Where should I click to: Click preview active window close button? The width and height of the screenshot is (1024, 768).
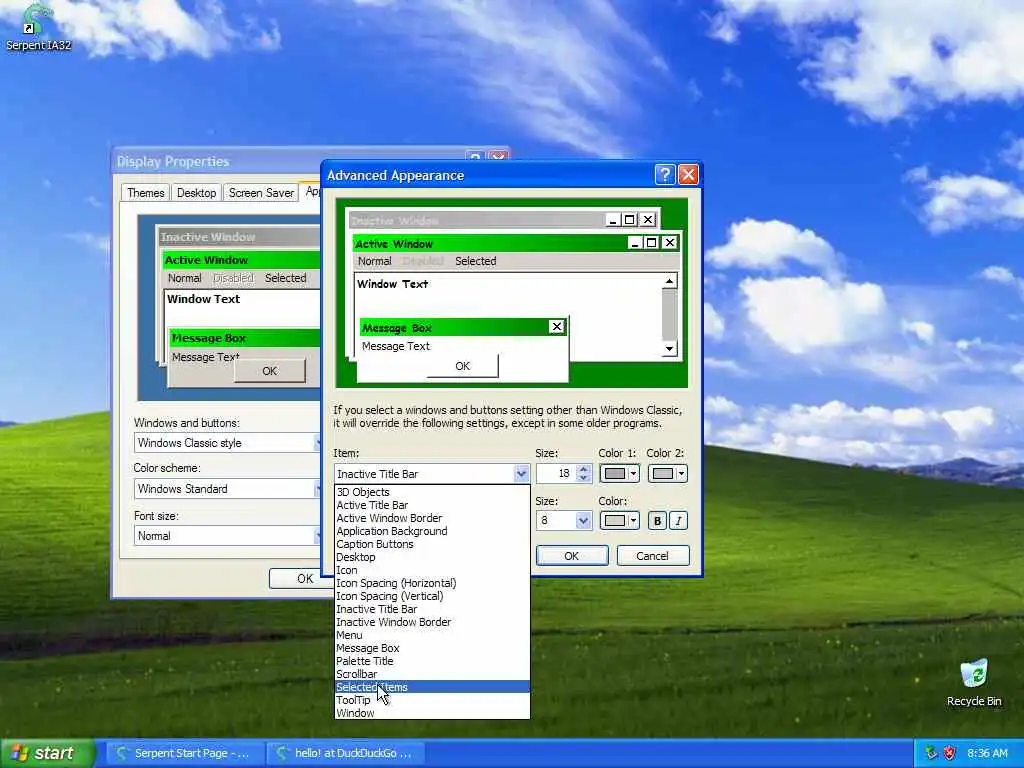[x=669, y=243]
